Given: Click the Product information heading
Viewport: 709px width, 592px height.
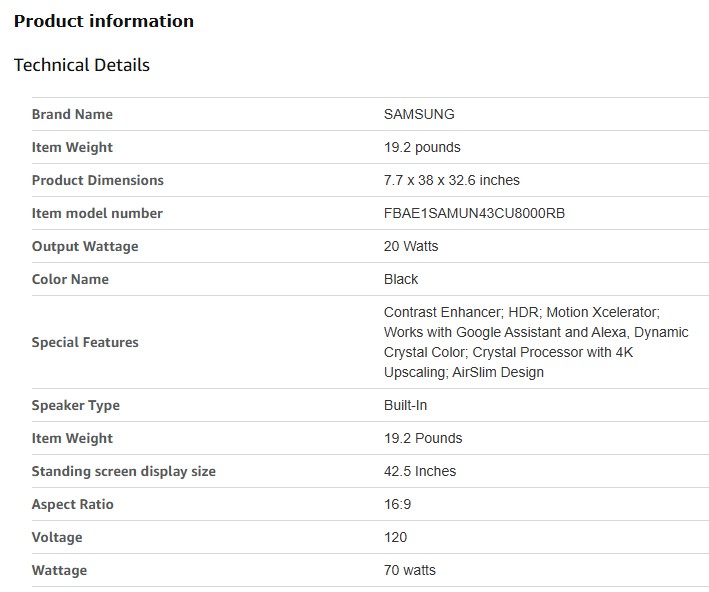Looking at the screenshot, I should coord(104,21).
